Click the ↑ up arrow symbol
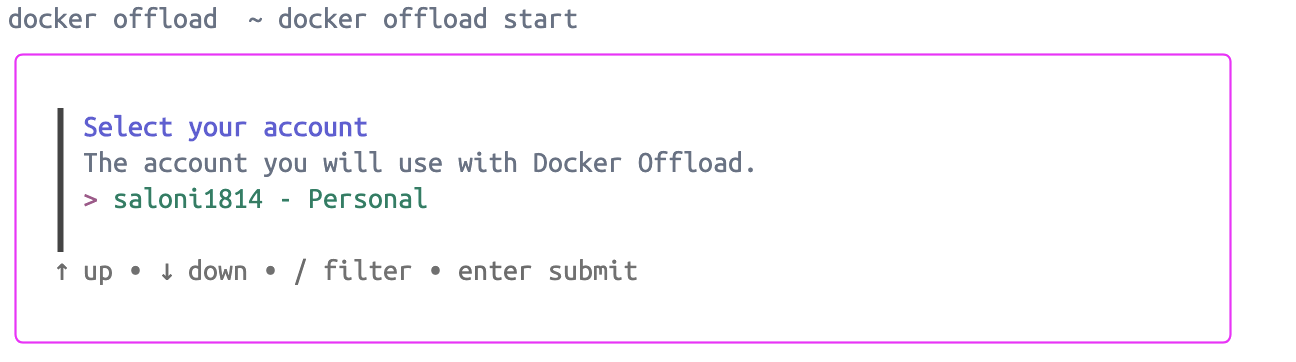This screenshot has height=362, width=1296. [62, 271]
